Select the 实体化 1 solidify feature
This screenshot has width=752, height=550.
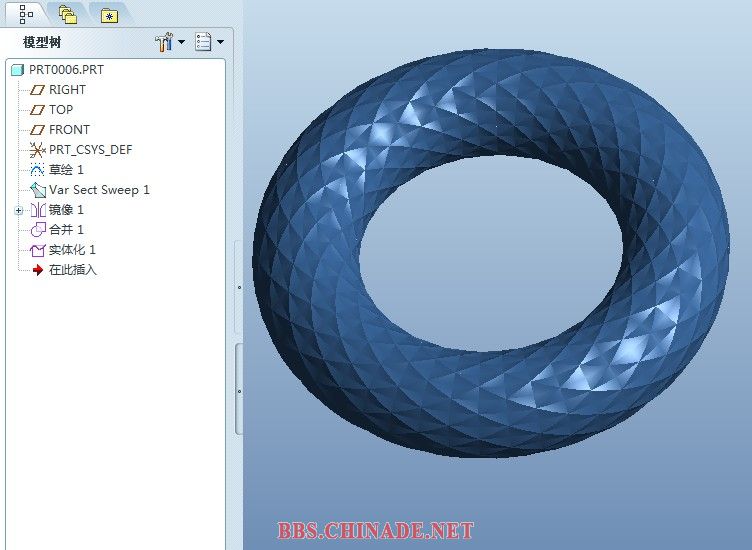[x=72, y=250]
